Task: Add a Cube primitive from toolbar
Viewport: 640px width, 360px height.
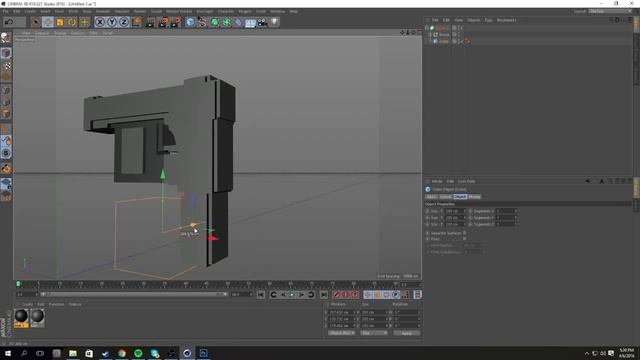Action: 190,22
